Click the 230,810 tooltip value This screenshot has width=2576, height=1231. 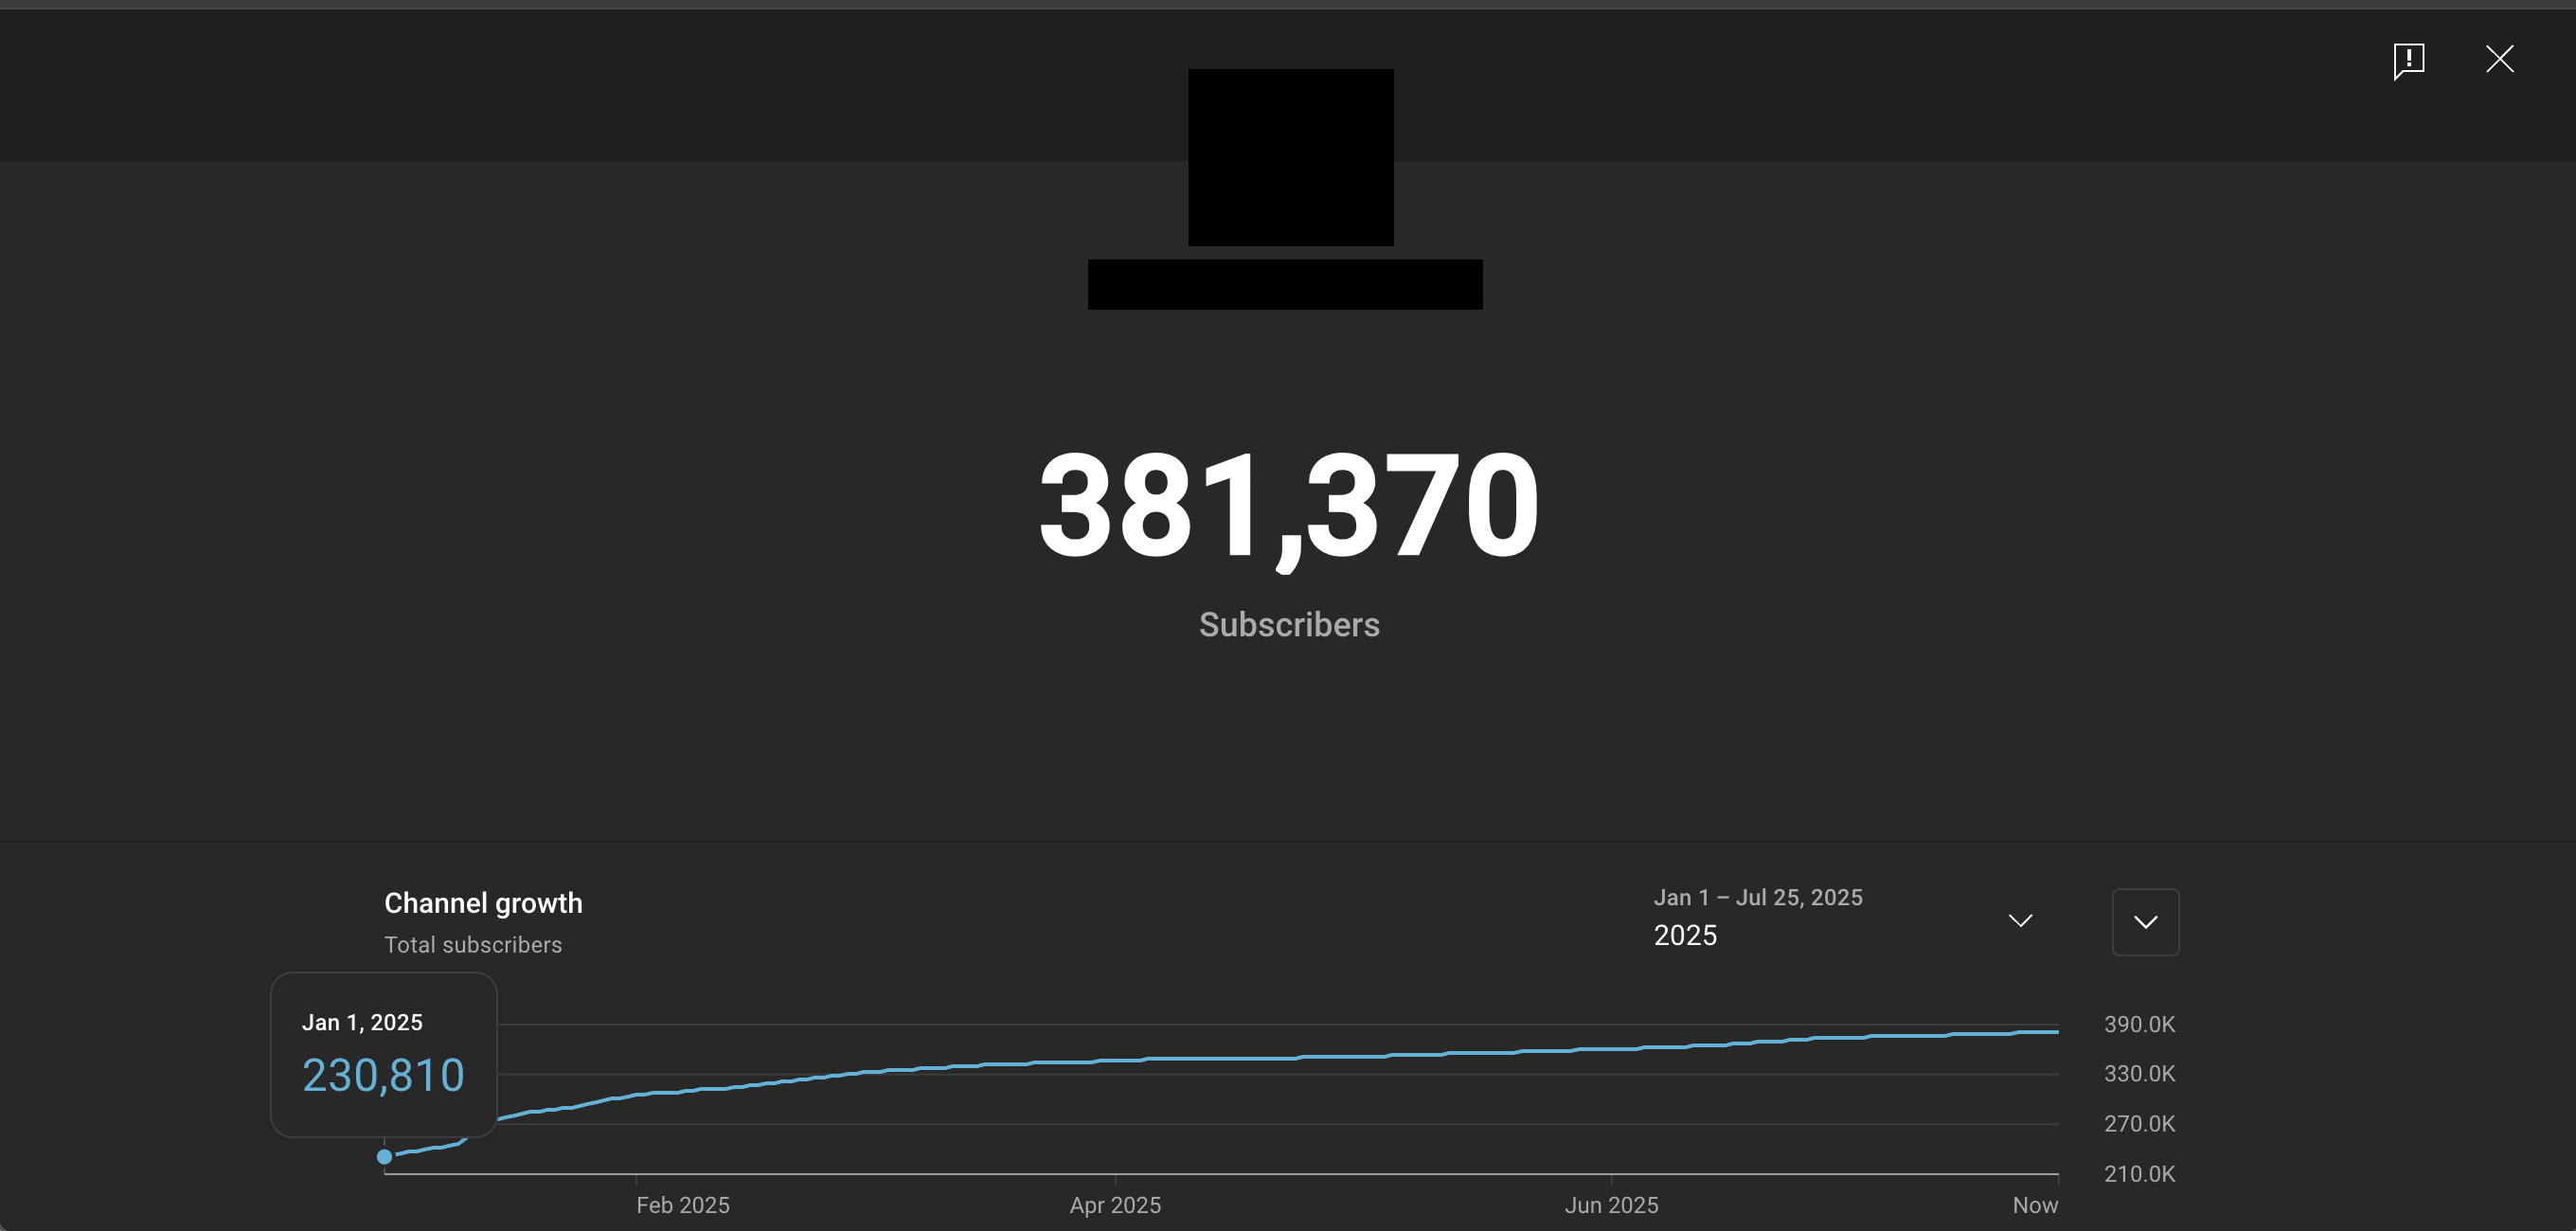[x=383, y=1076]
